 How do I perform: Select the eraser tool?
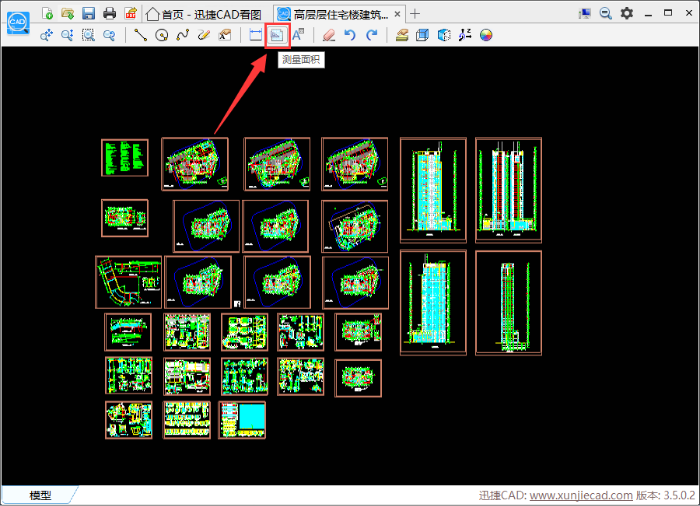pyautogui.click(x=328, y=35)
